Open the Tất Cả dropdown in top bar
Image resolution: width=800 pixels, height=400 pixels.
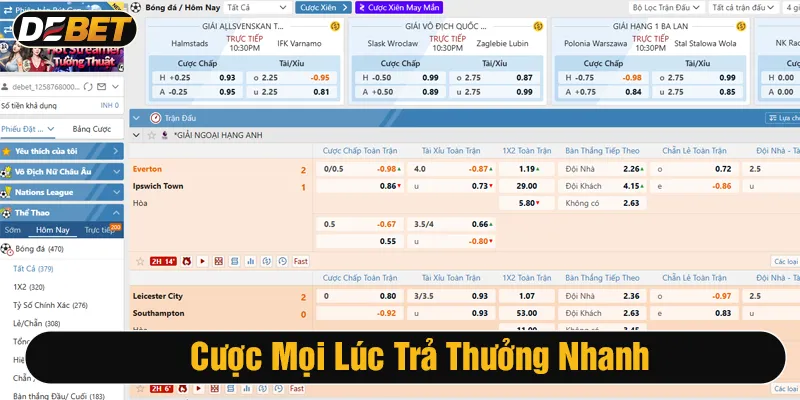pos(258,7)
